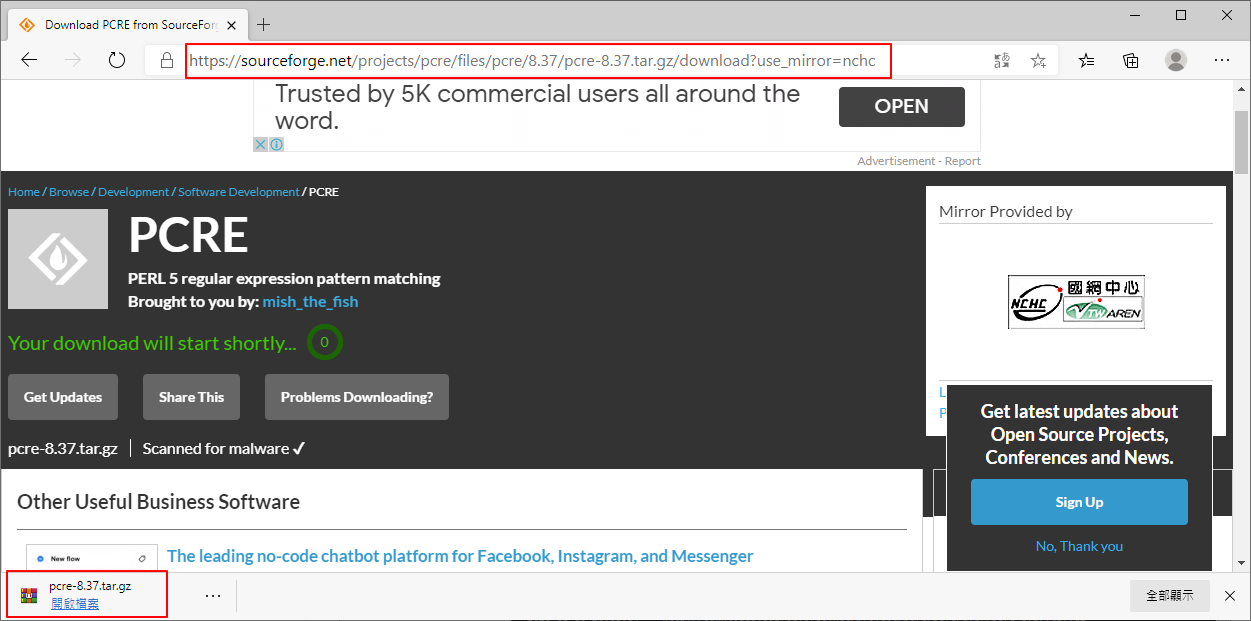Open the downloaded pcre-8.37.tar.gz file link
The image size is (1251, 621).
coord(75,604)
